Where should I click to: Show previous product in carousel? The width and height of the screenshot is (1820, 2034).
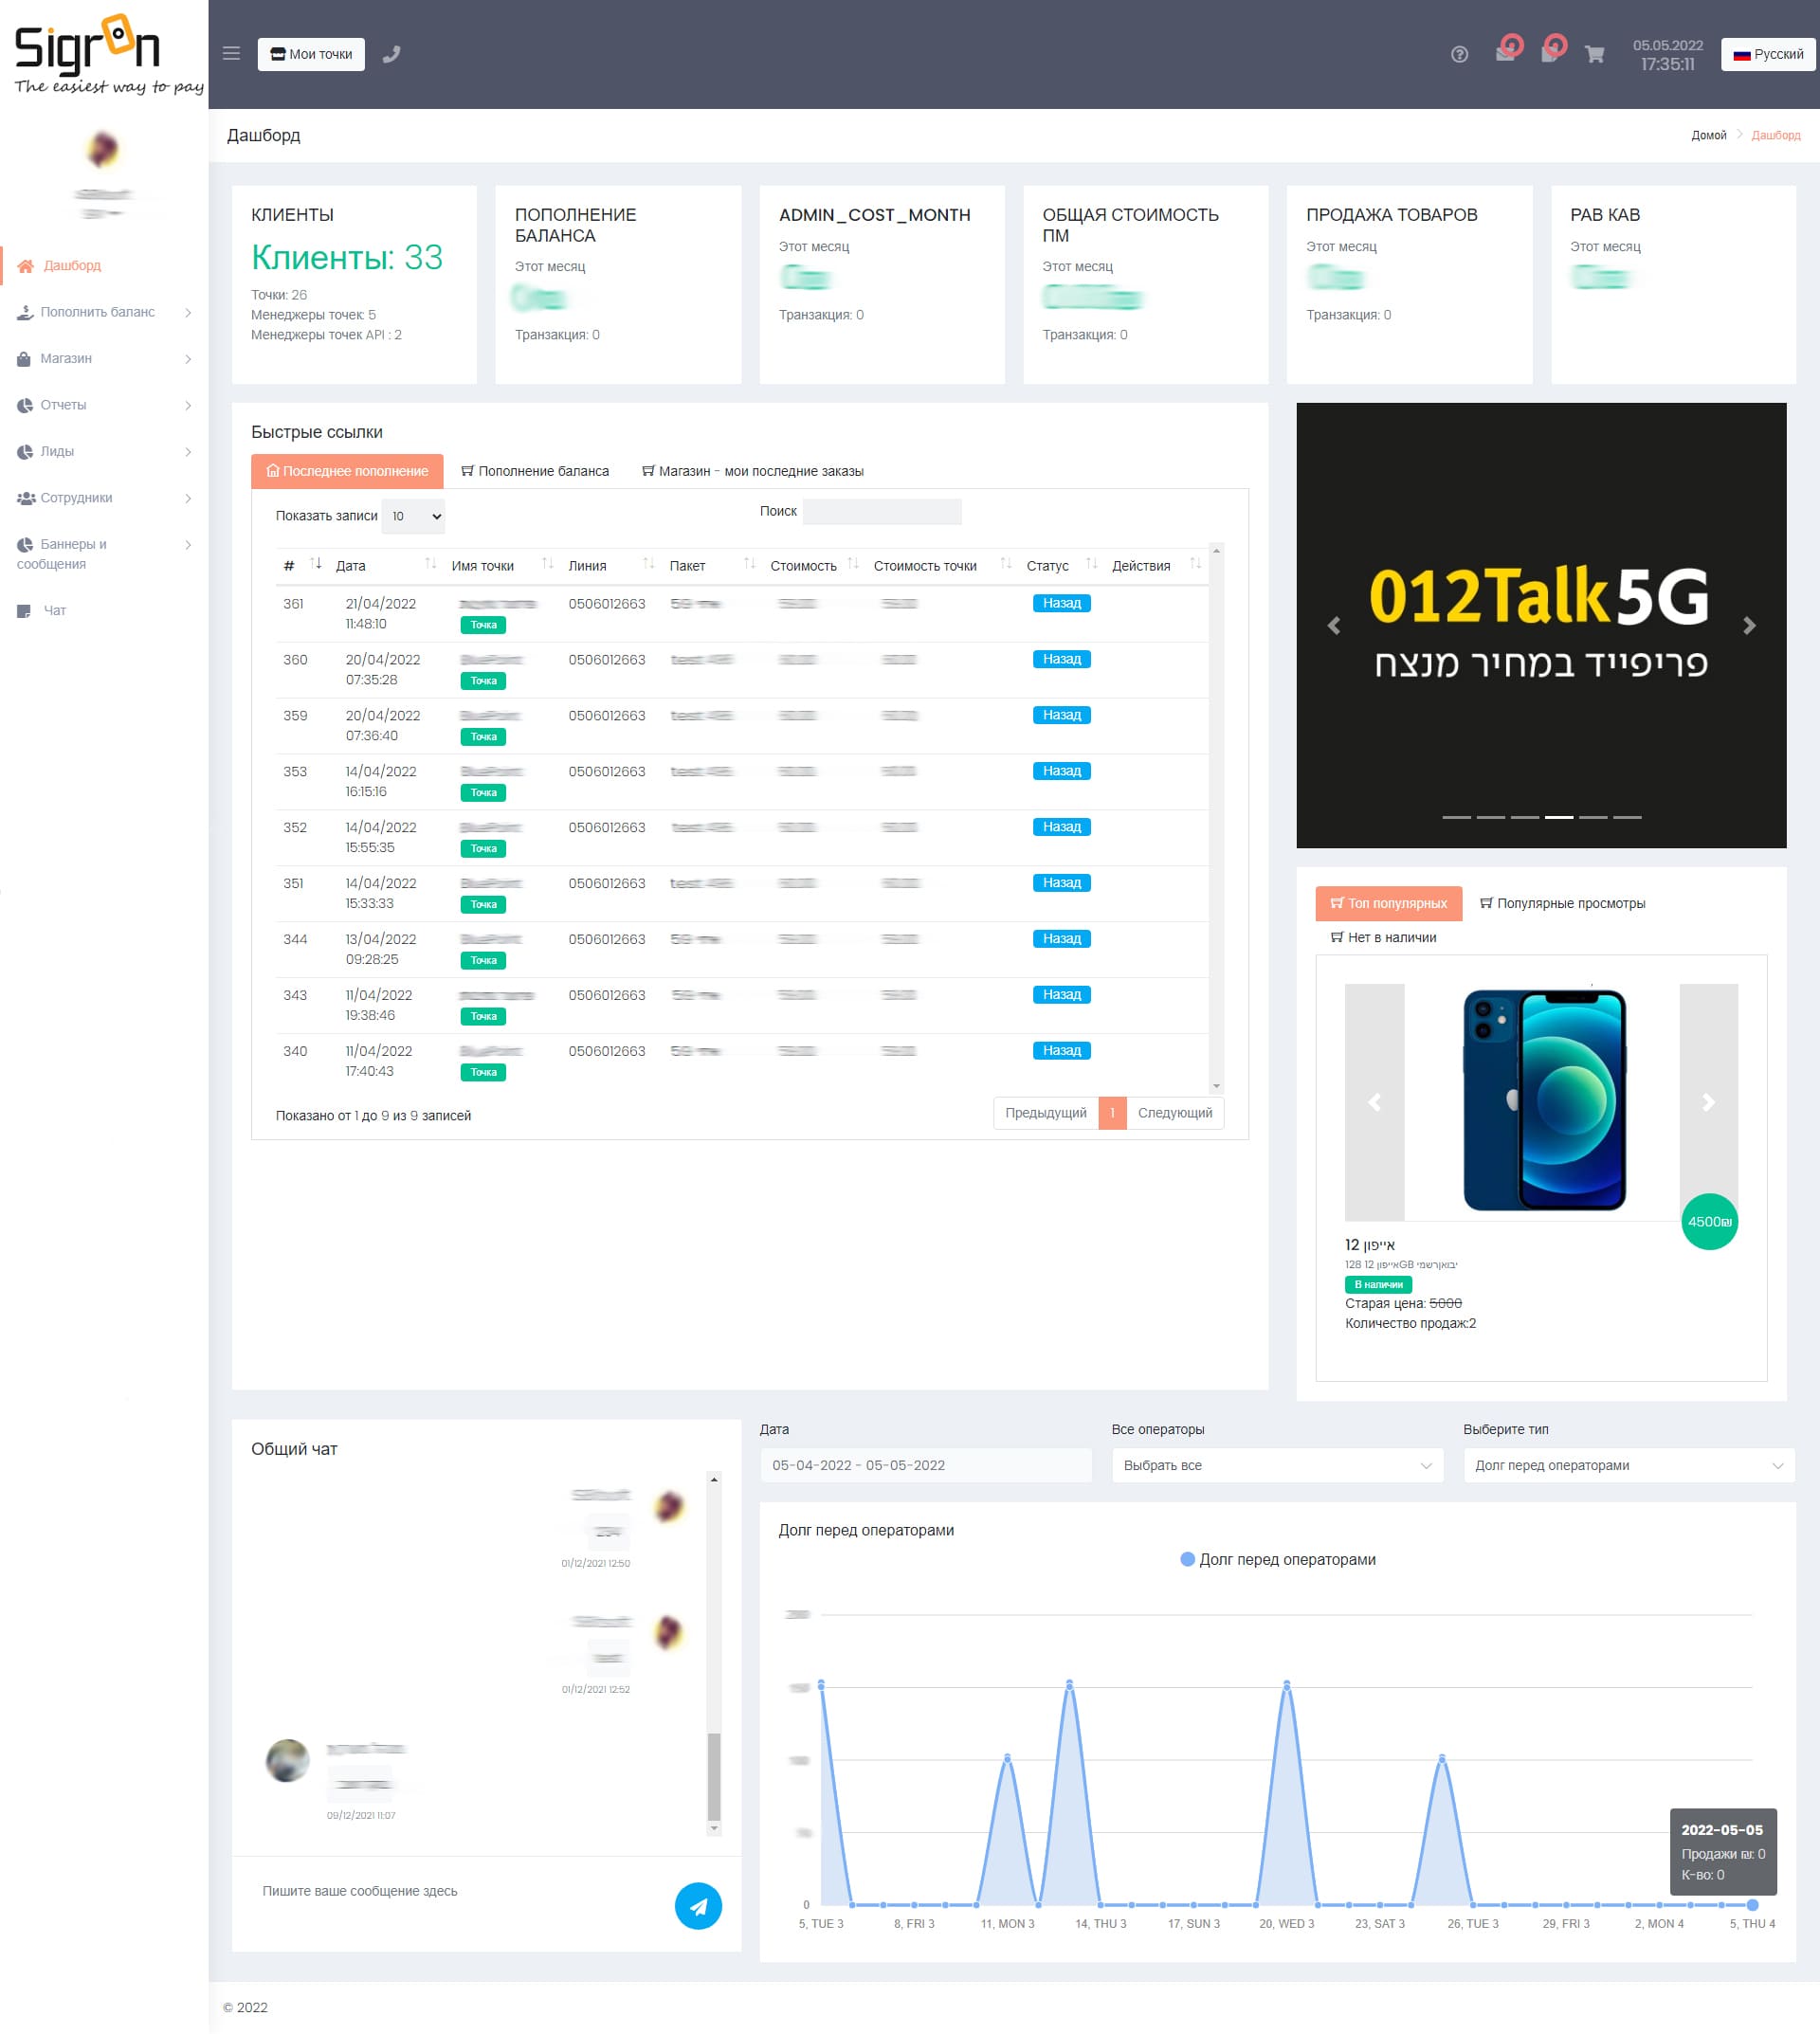coord(1374,1102)
